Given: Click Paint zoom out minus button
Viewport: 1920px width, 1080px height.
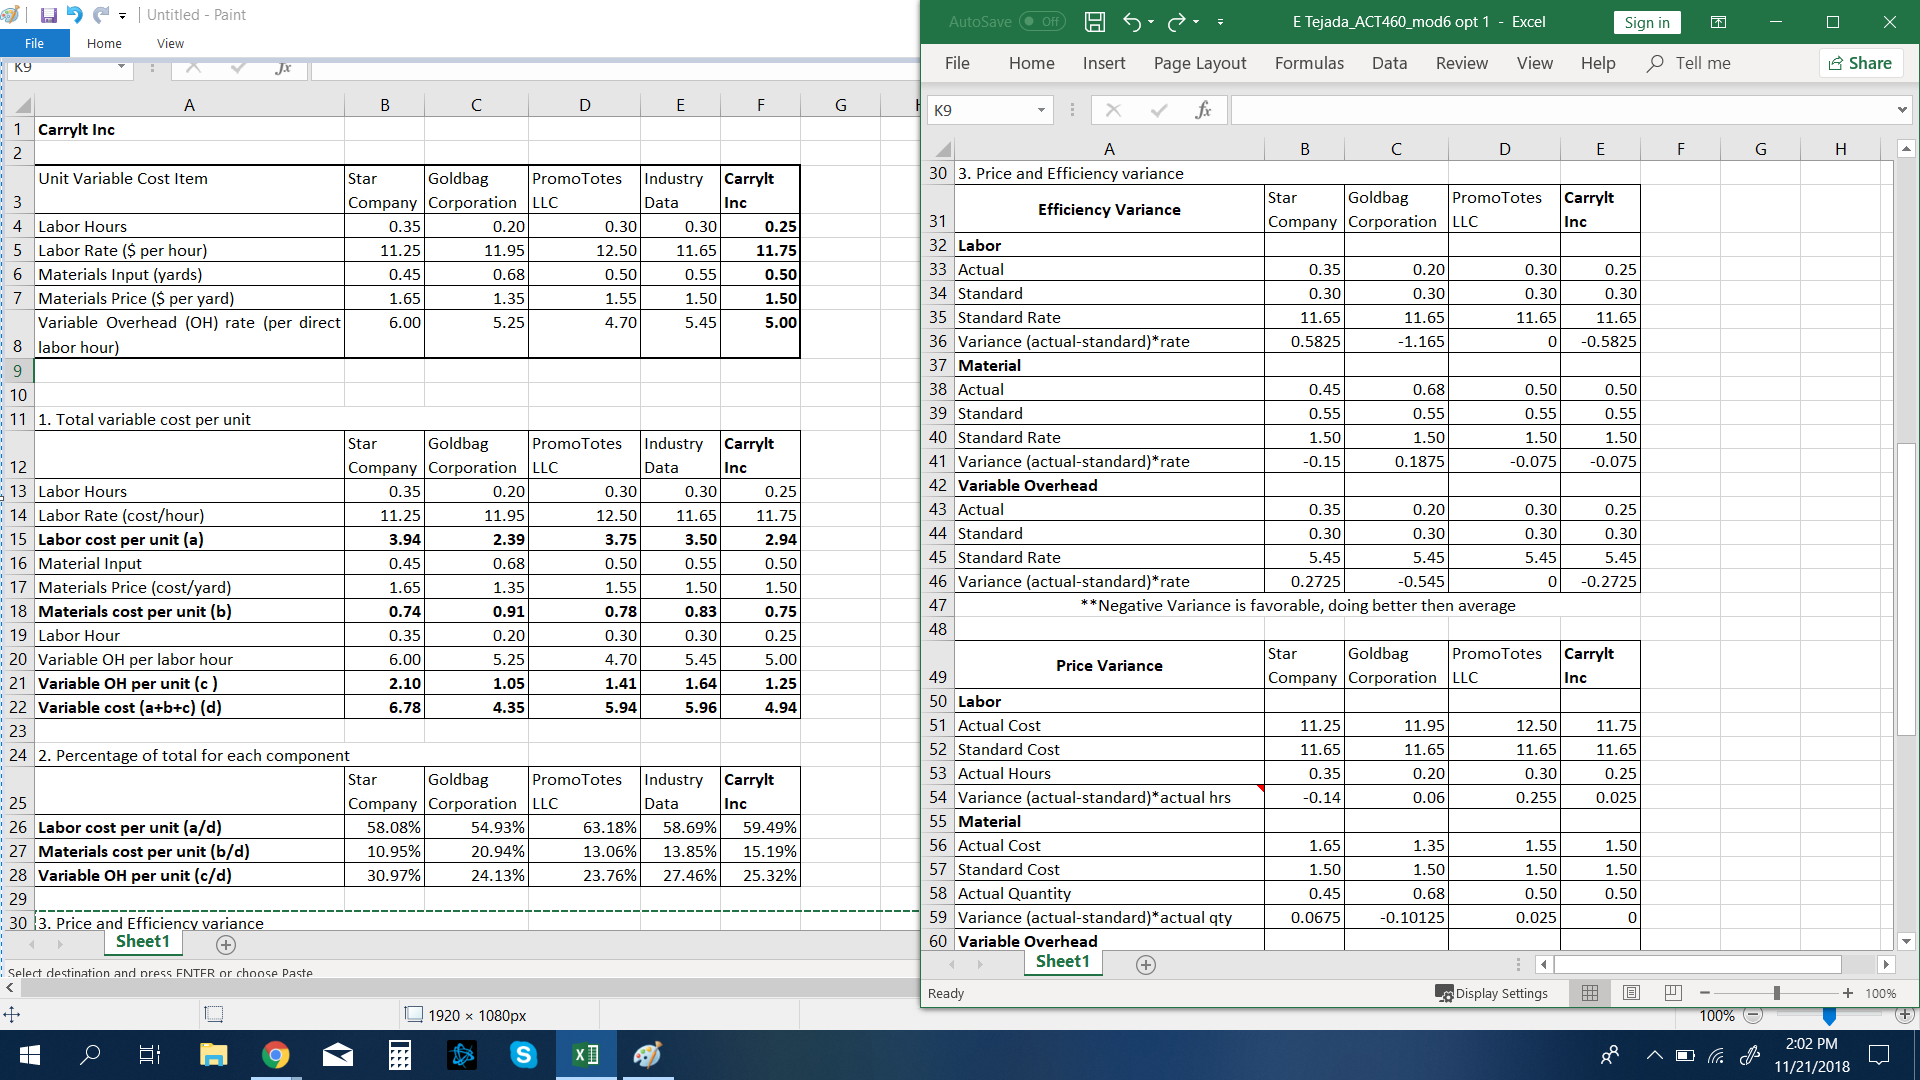Looking at the screenshot, I should pos(1753,1016).
